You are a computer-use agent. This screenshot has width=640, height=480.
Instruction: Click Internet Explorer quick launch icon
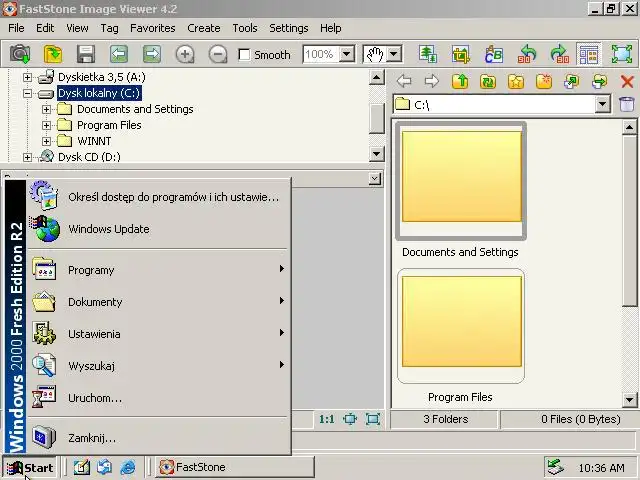click(x=128, y=467)
